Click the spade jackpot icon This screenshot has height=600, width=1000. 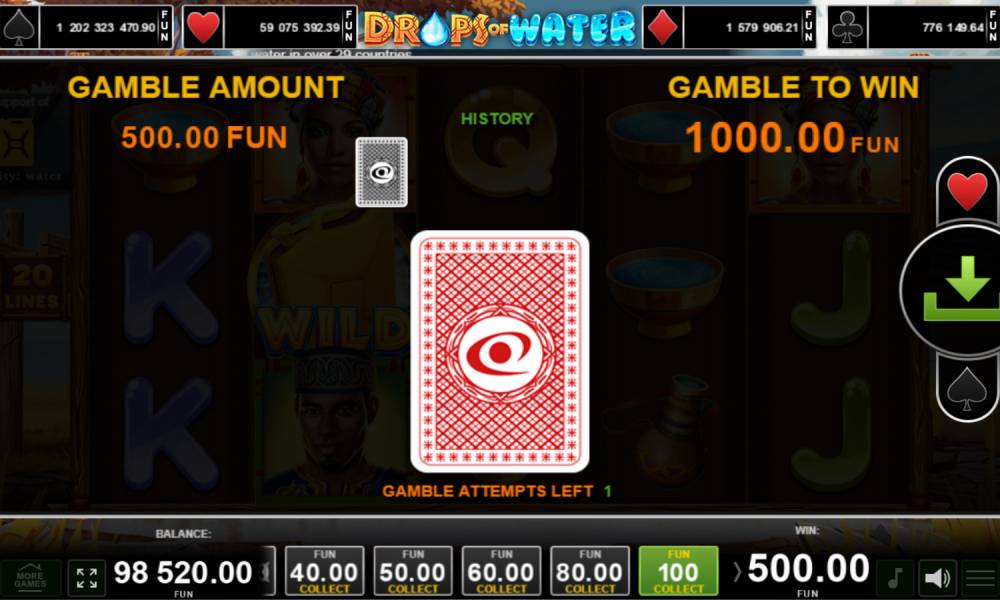pyautogui.click(x=19, y=27)
